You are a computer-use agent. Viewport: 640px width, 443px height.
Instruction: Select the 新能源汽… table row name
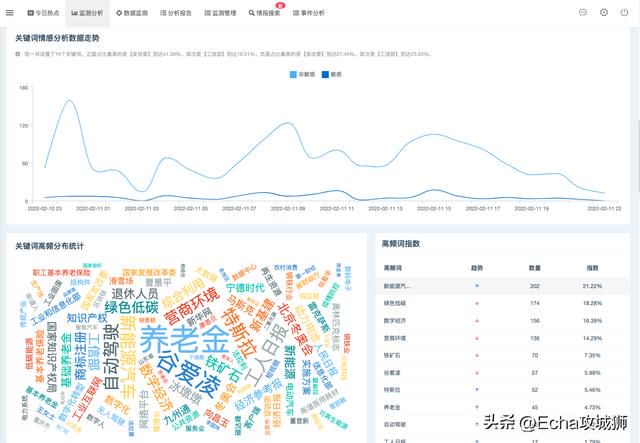click(397, 286)
